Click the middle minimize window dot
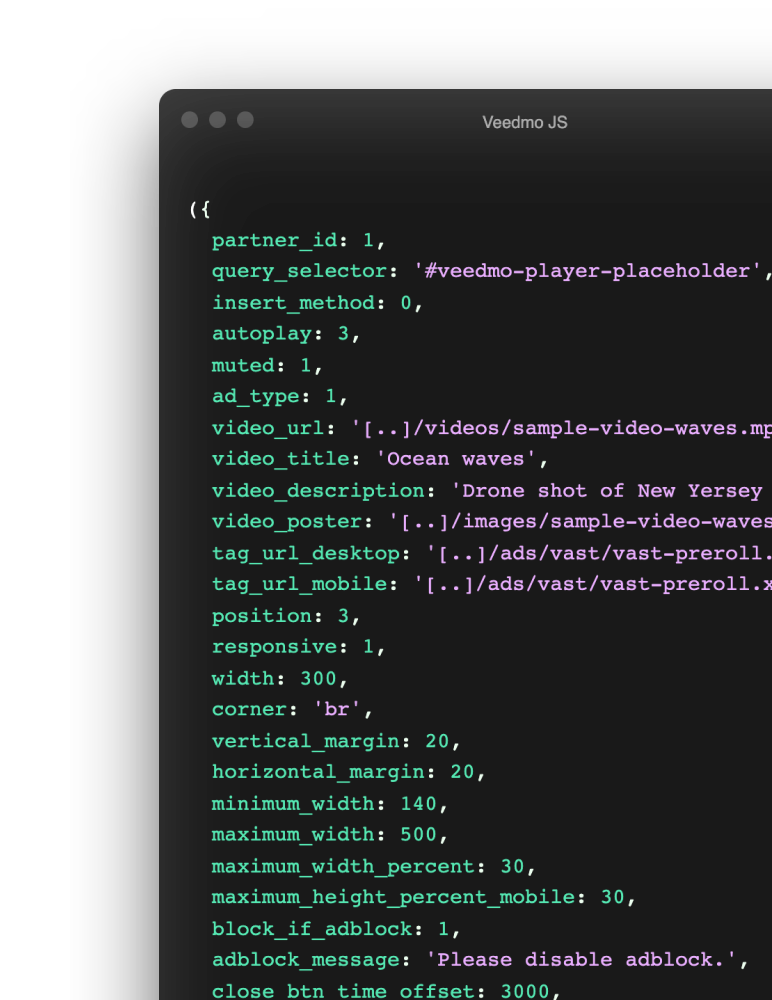772x1000 pixels. click(x=218, y=120)
